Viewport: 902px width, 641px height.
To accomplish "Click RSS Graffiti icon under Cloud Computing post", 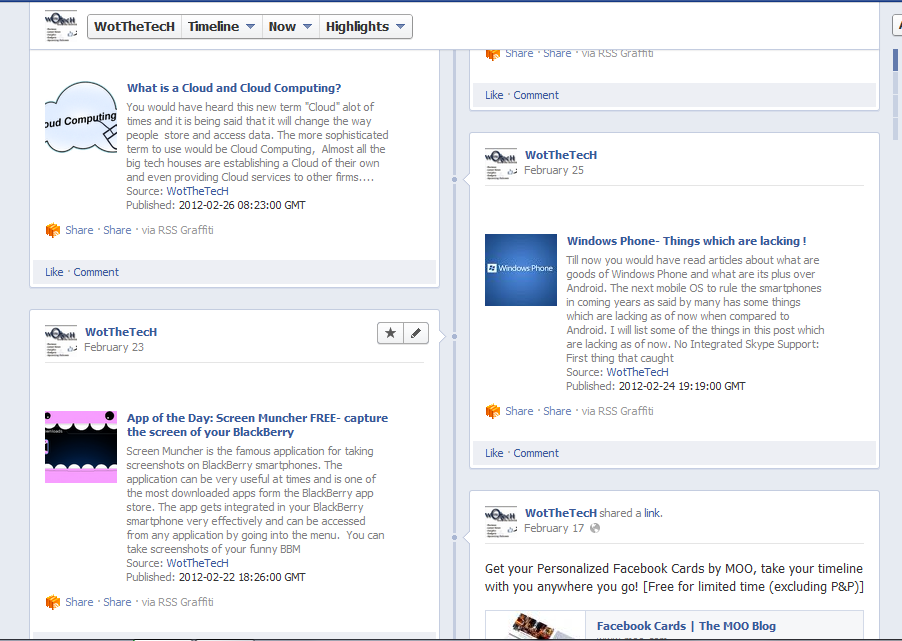I will tap(52, 230).
